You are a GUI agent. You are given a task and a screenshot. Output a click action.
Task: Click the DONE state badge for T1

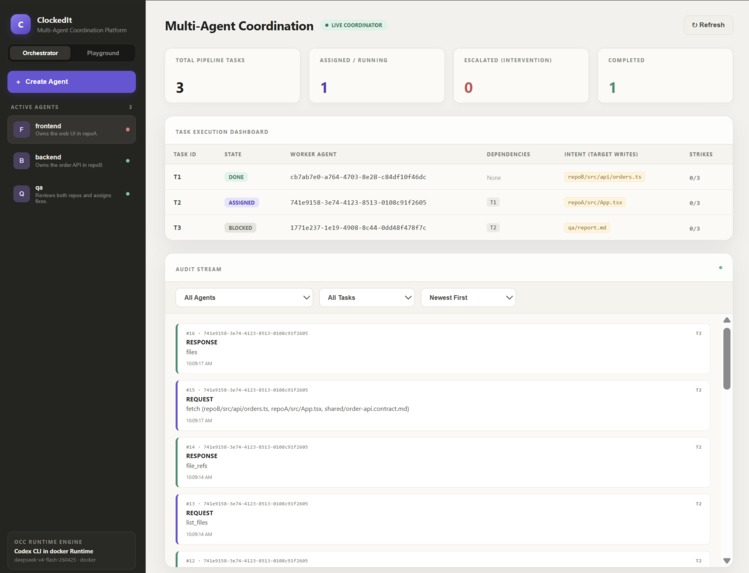point(236,177)
